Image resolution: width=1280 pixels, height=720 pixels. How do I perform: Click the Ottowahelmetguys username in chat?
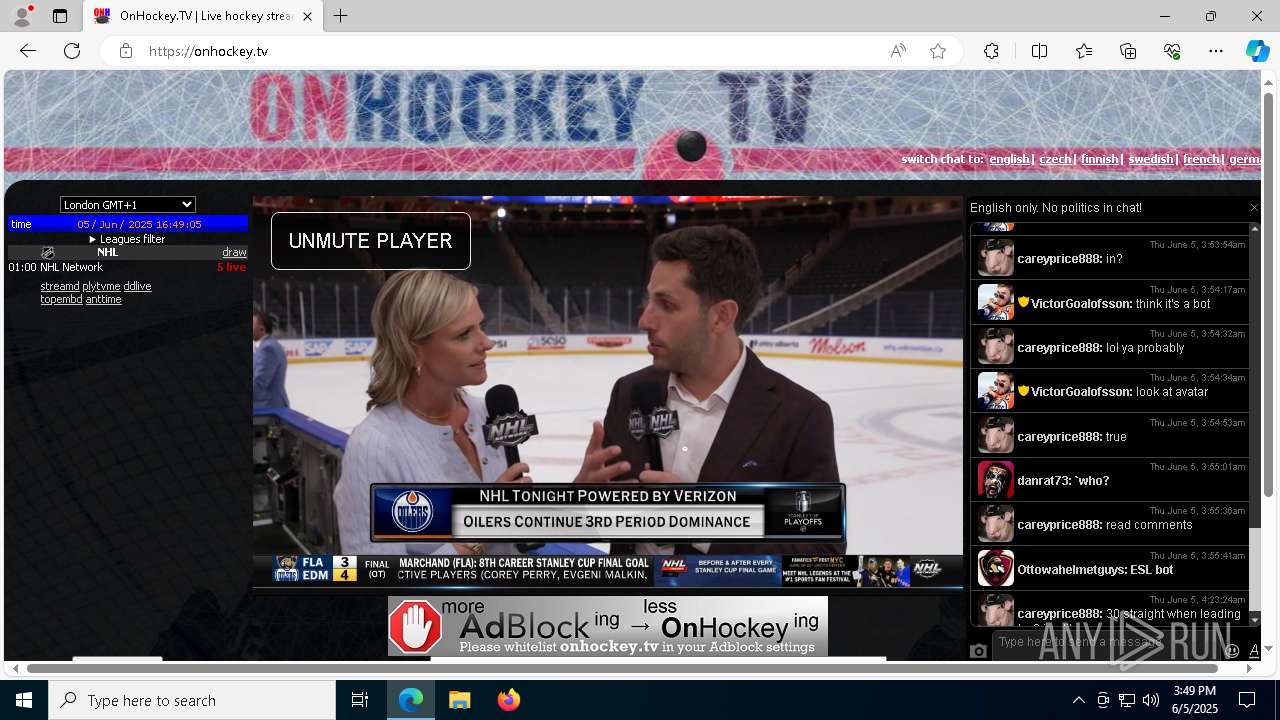tap(1070, 570)
